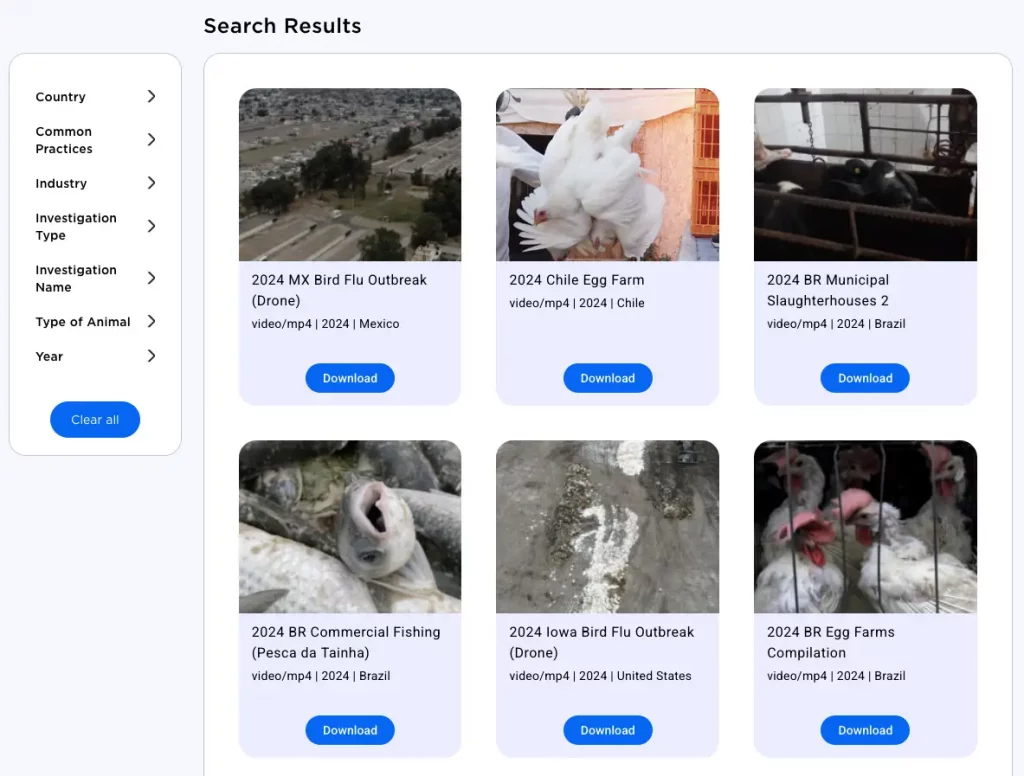The width and height of the screenshot is (1024, 776).
Task: Download Iowa Bird Flu Outbreak drone video
Action: [607, 730]
